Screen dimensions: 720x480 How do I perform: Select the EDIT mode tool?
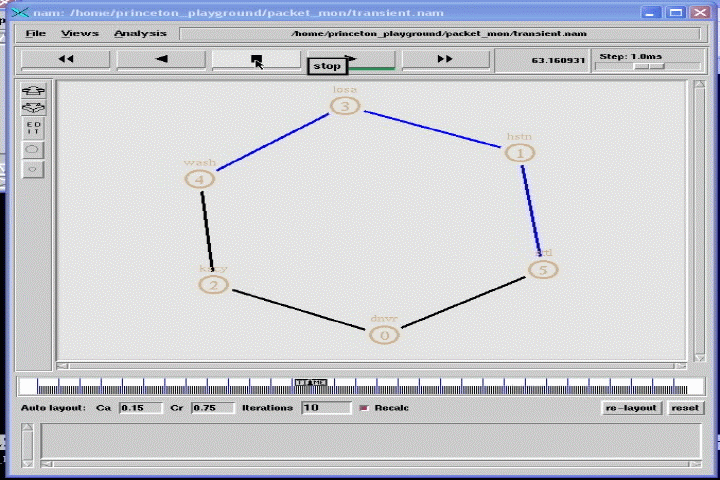[x=34, y=128]
